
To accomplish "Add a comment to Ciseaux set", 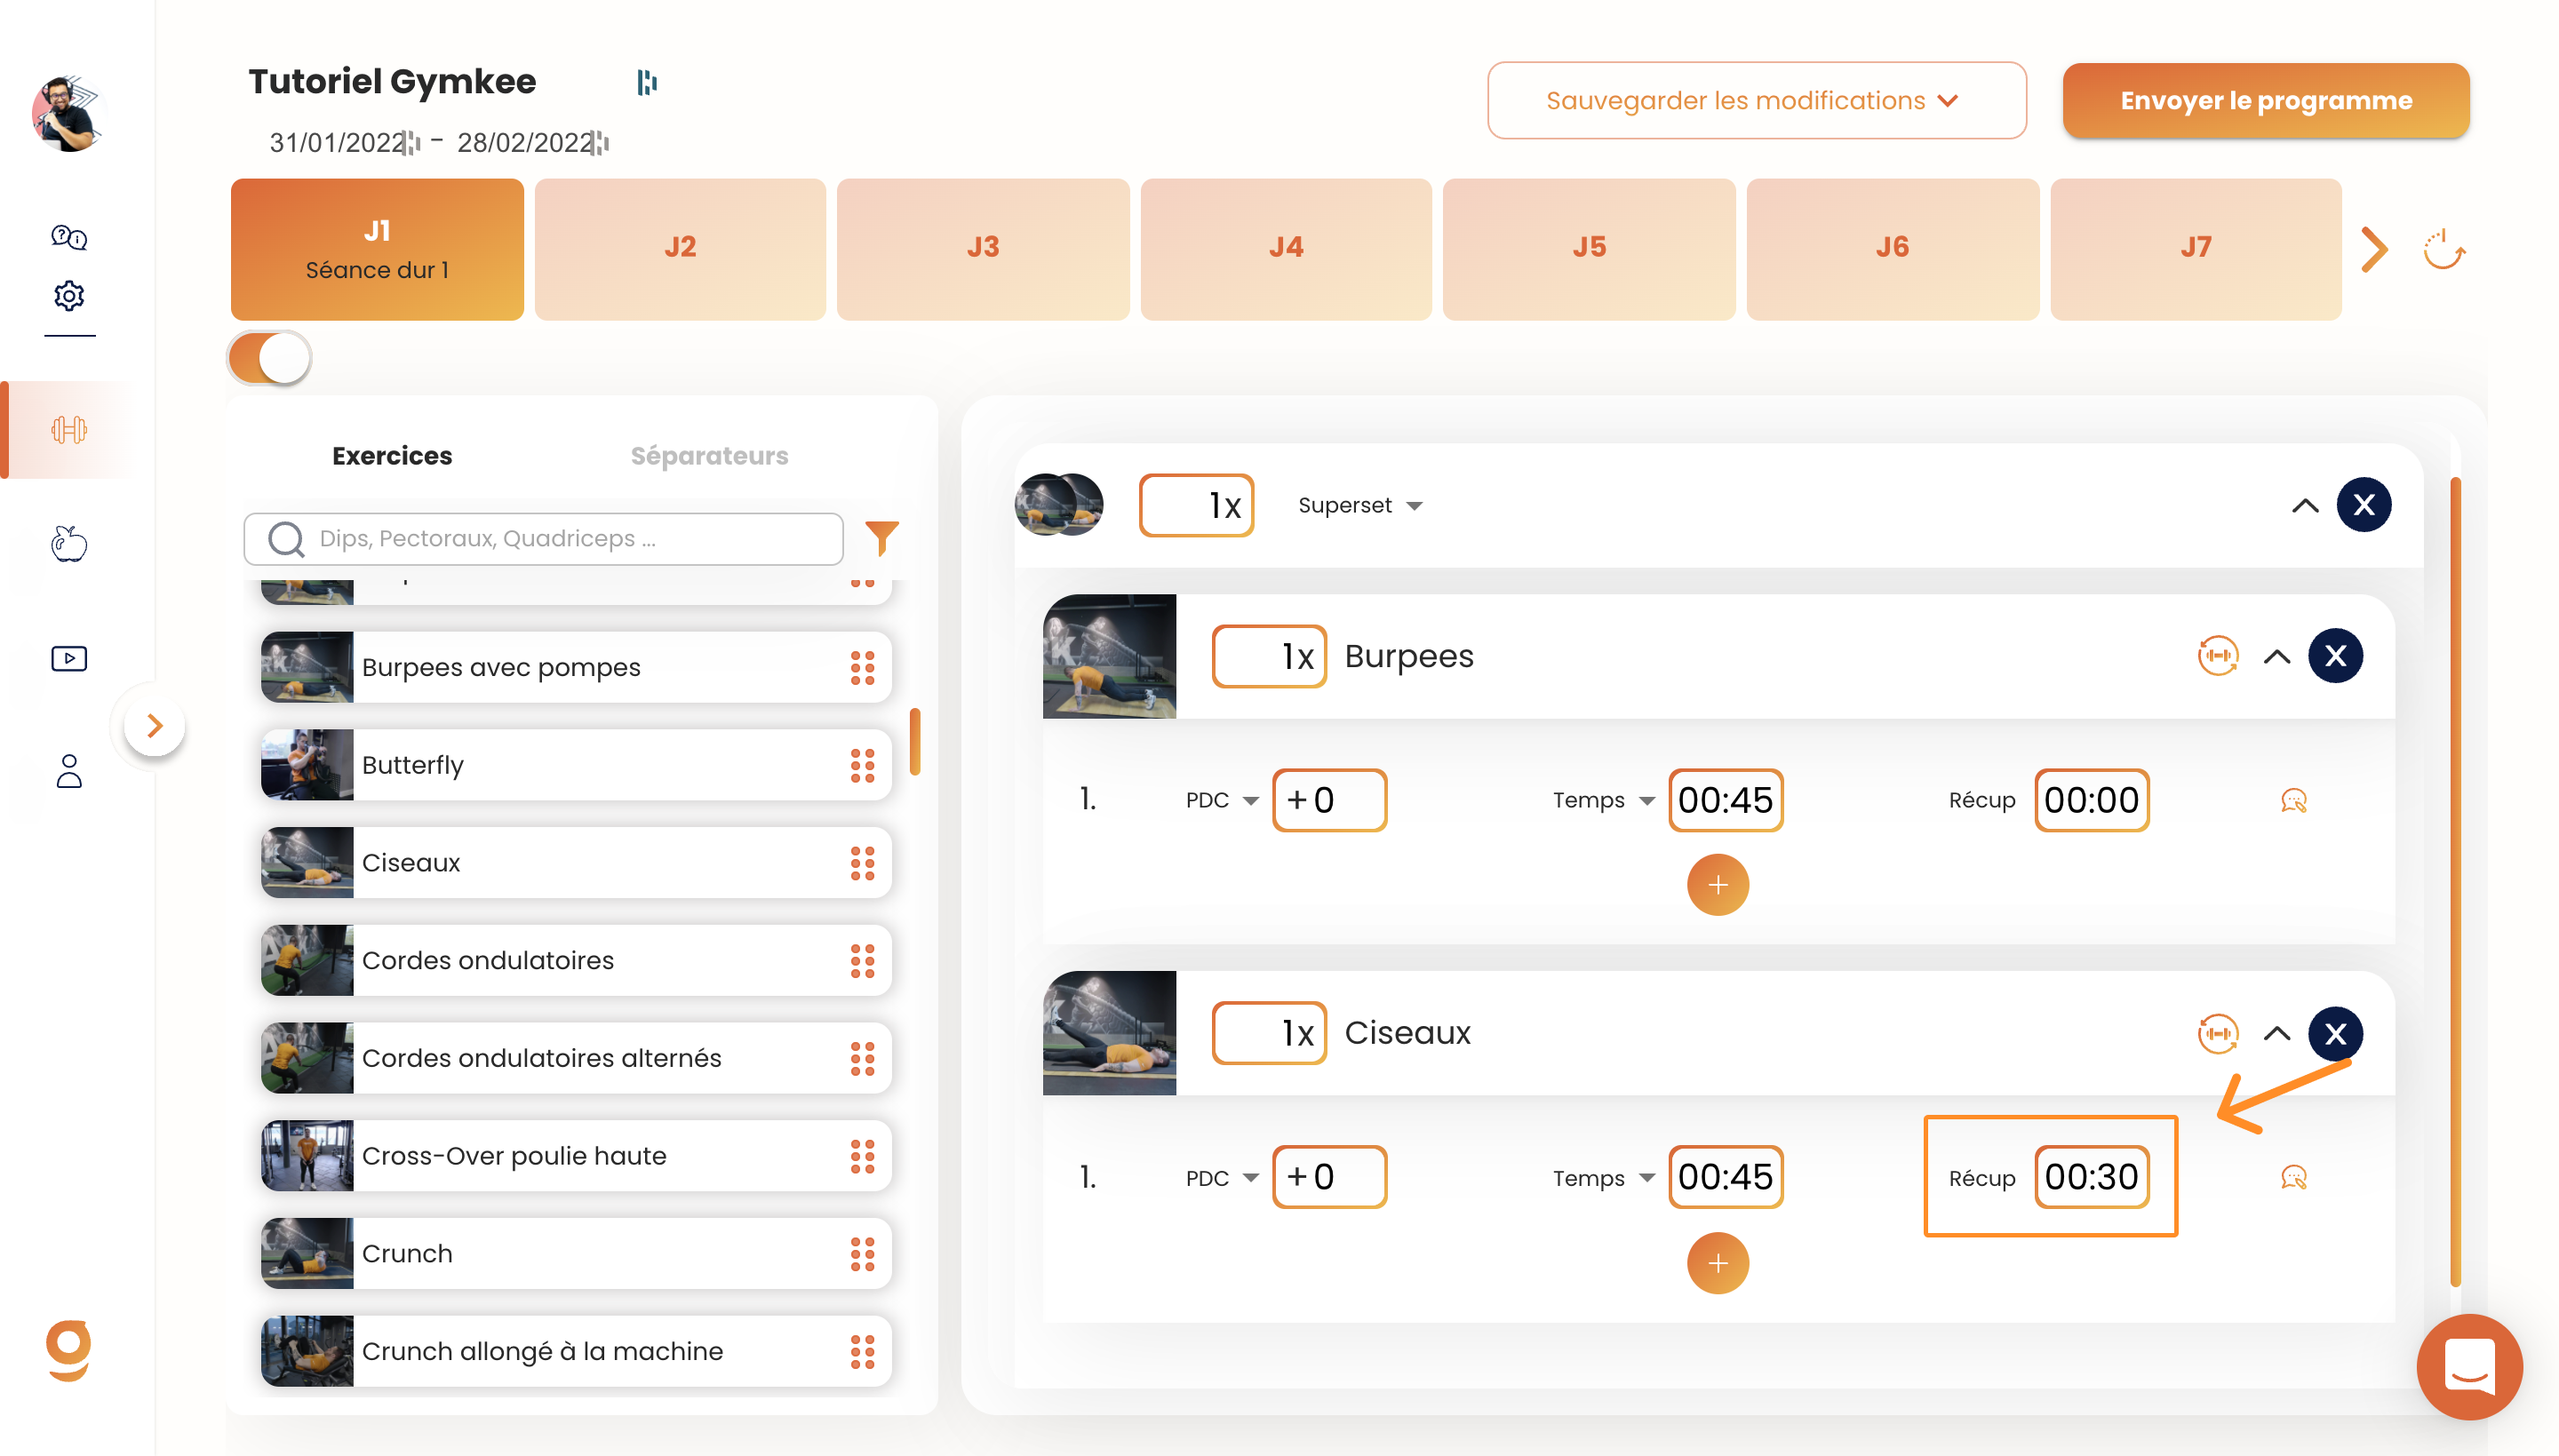I will coord(2293,1177).
